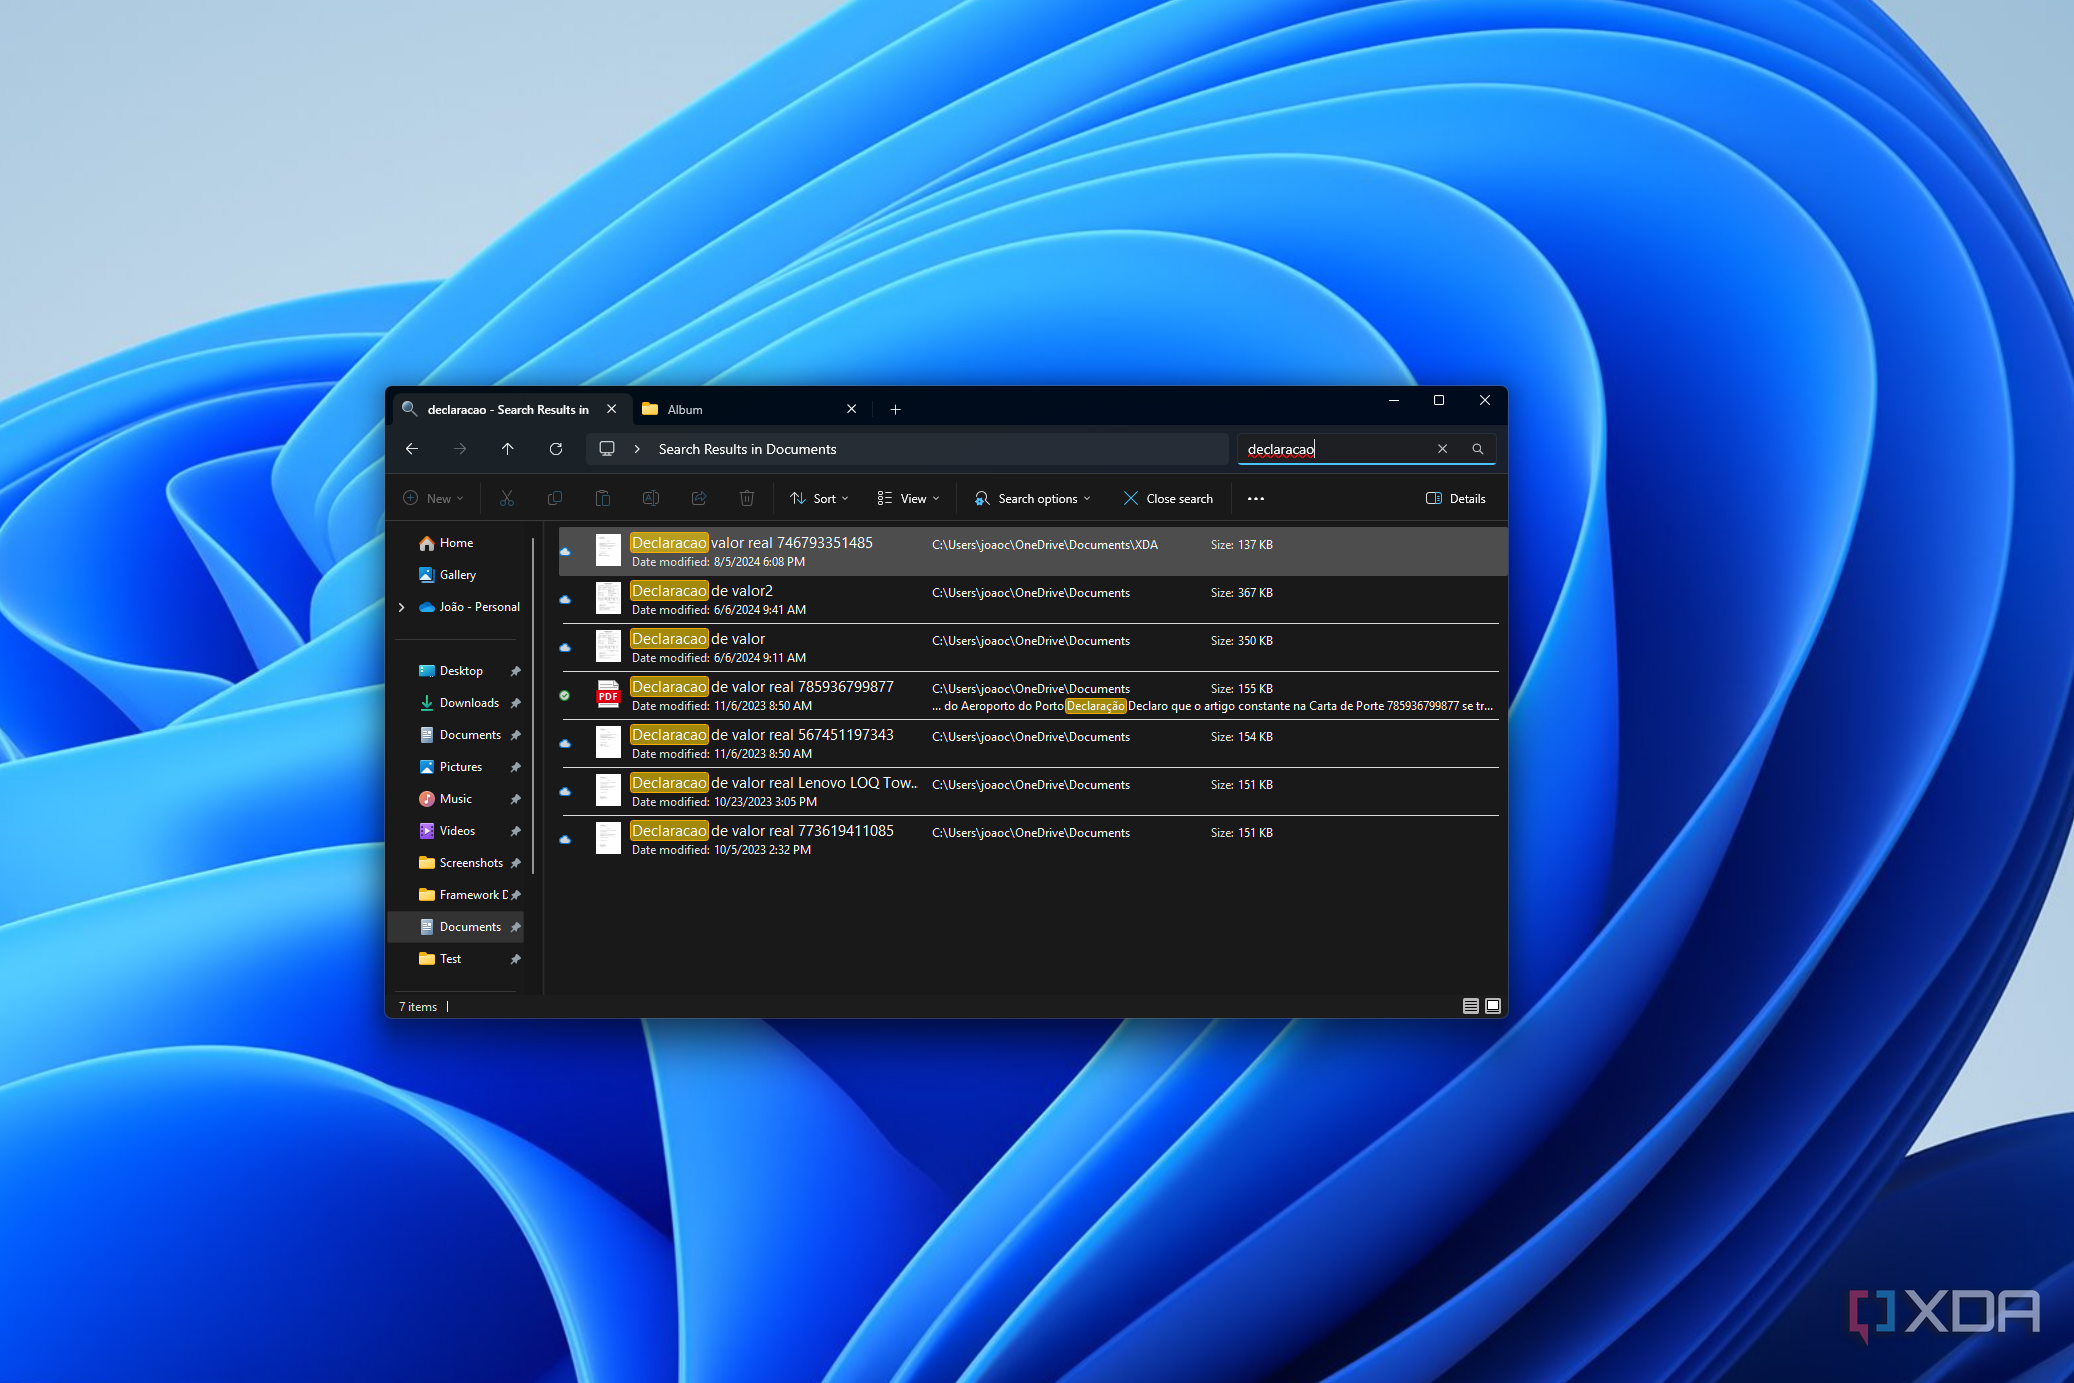2074x1383 pixels.
Task: Open the Music quick access folder
Action: click(x=455, y=799)
